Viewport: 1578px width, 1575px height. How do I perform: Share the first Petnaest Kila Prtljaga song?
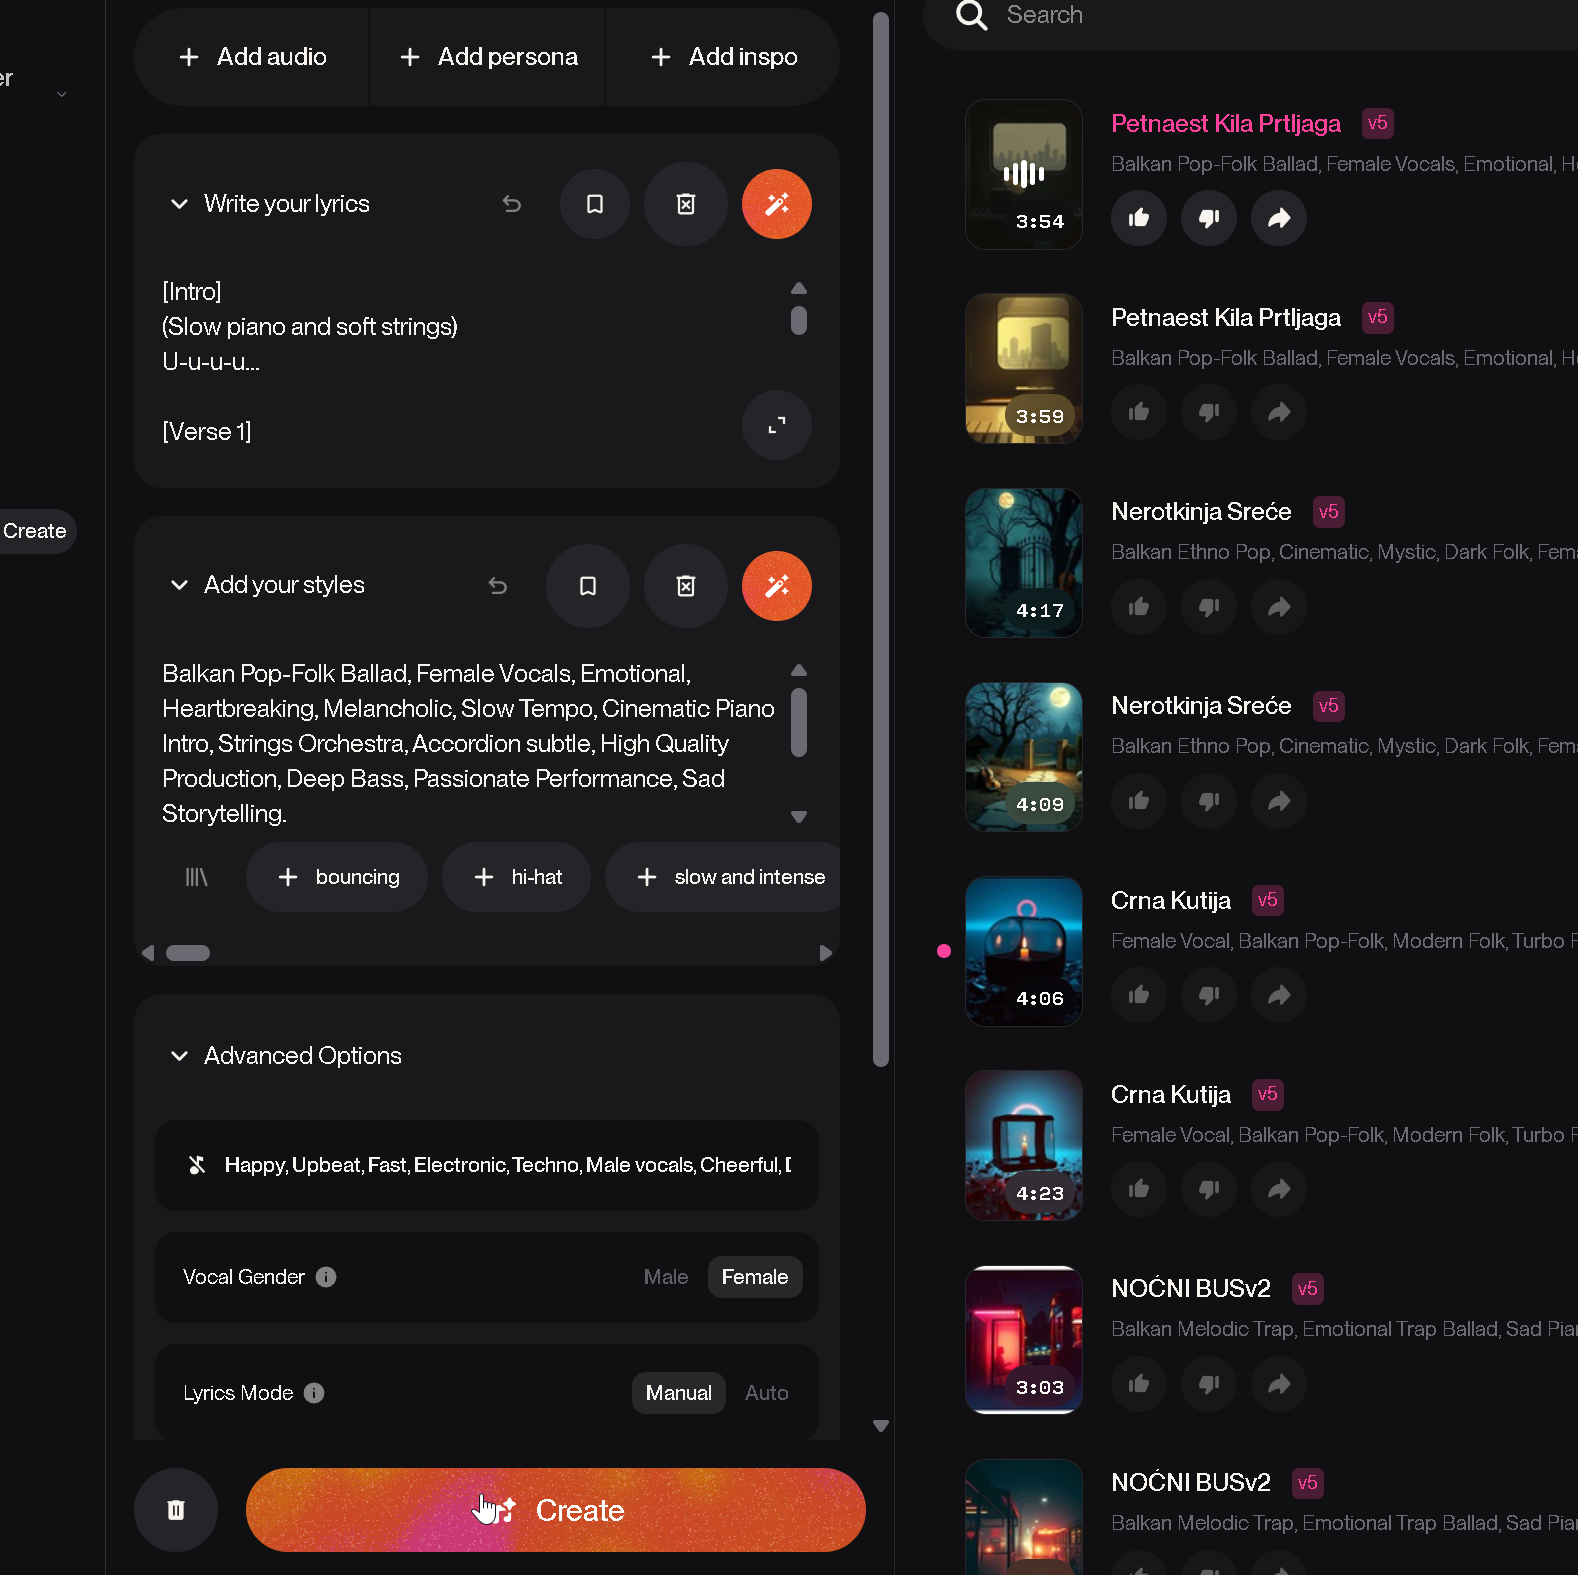point(1278,218)
